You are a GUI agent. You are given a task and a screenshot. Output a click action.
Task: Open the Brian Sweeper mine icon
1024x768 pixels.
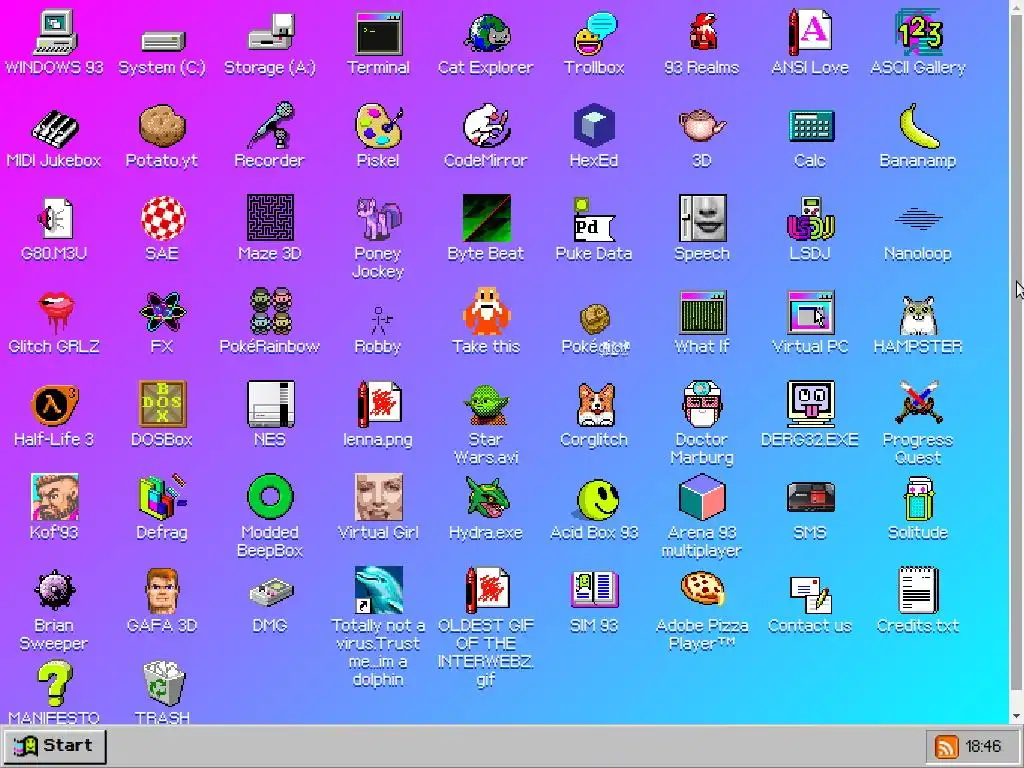click(54, 591)
